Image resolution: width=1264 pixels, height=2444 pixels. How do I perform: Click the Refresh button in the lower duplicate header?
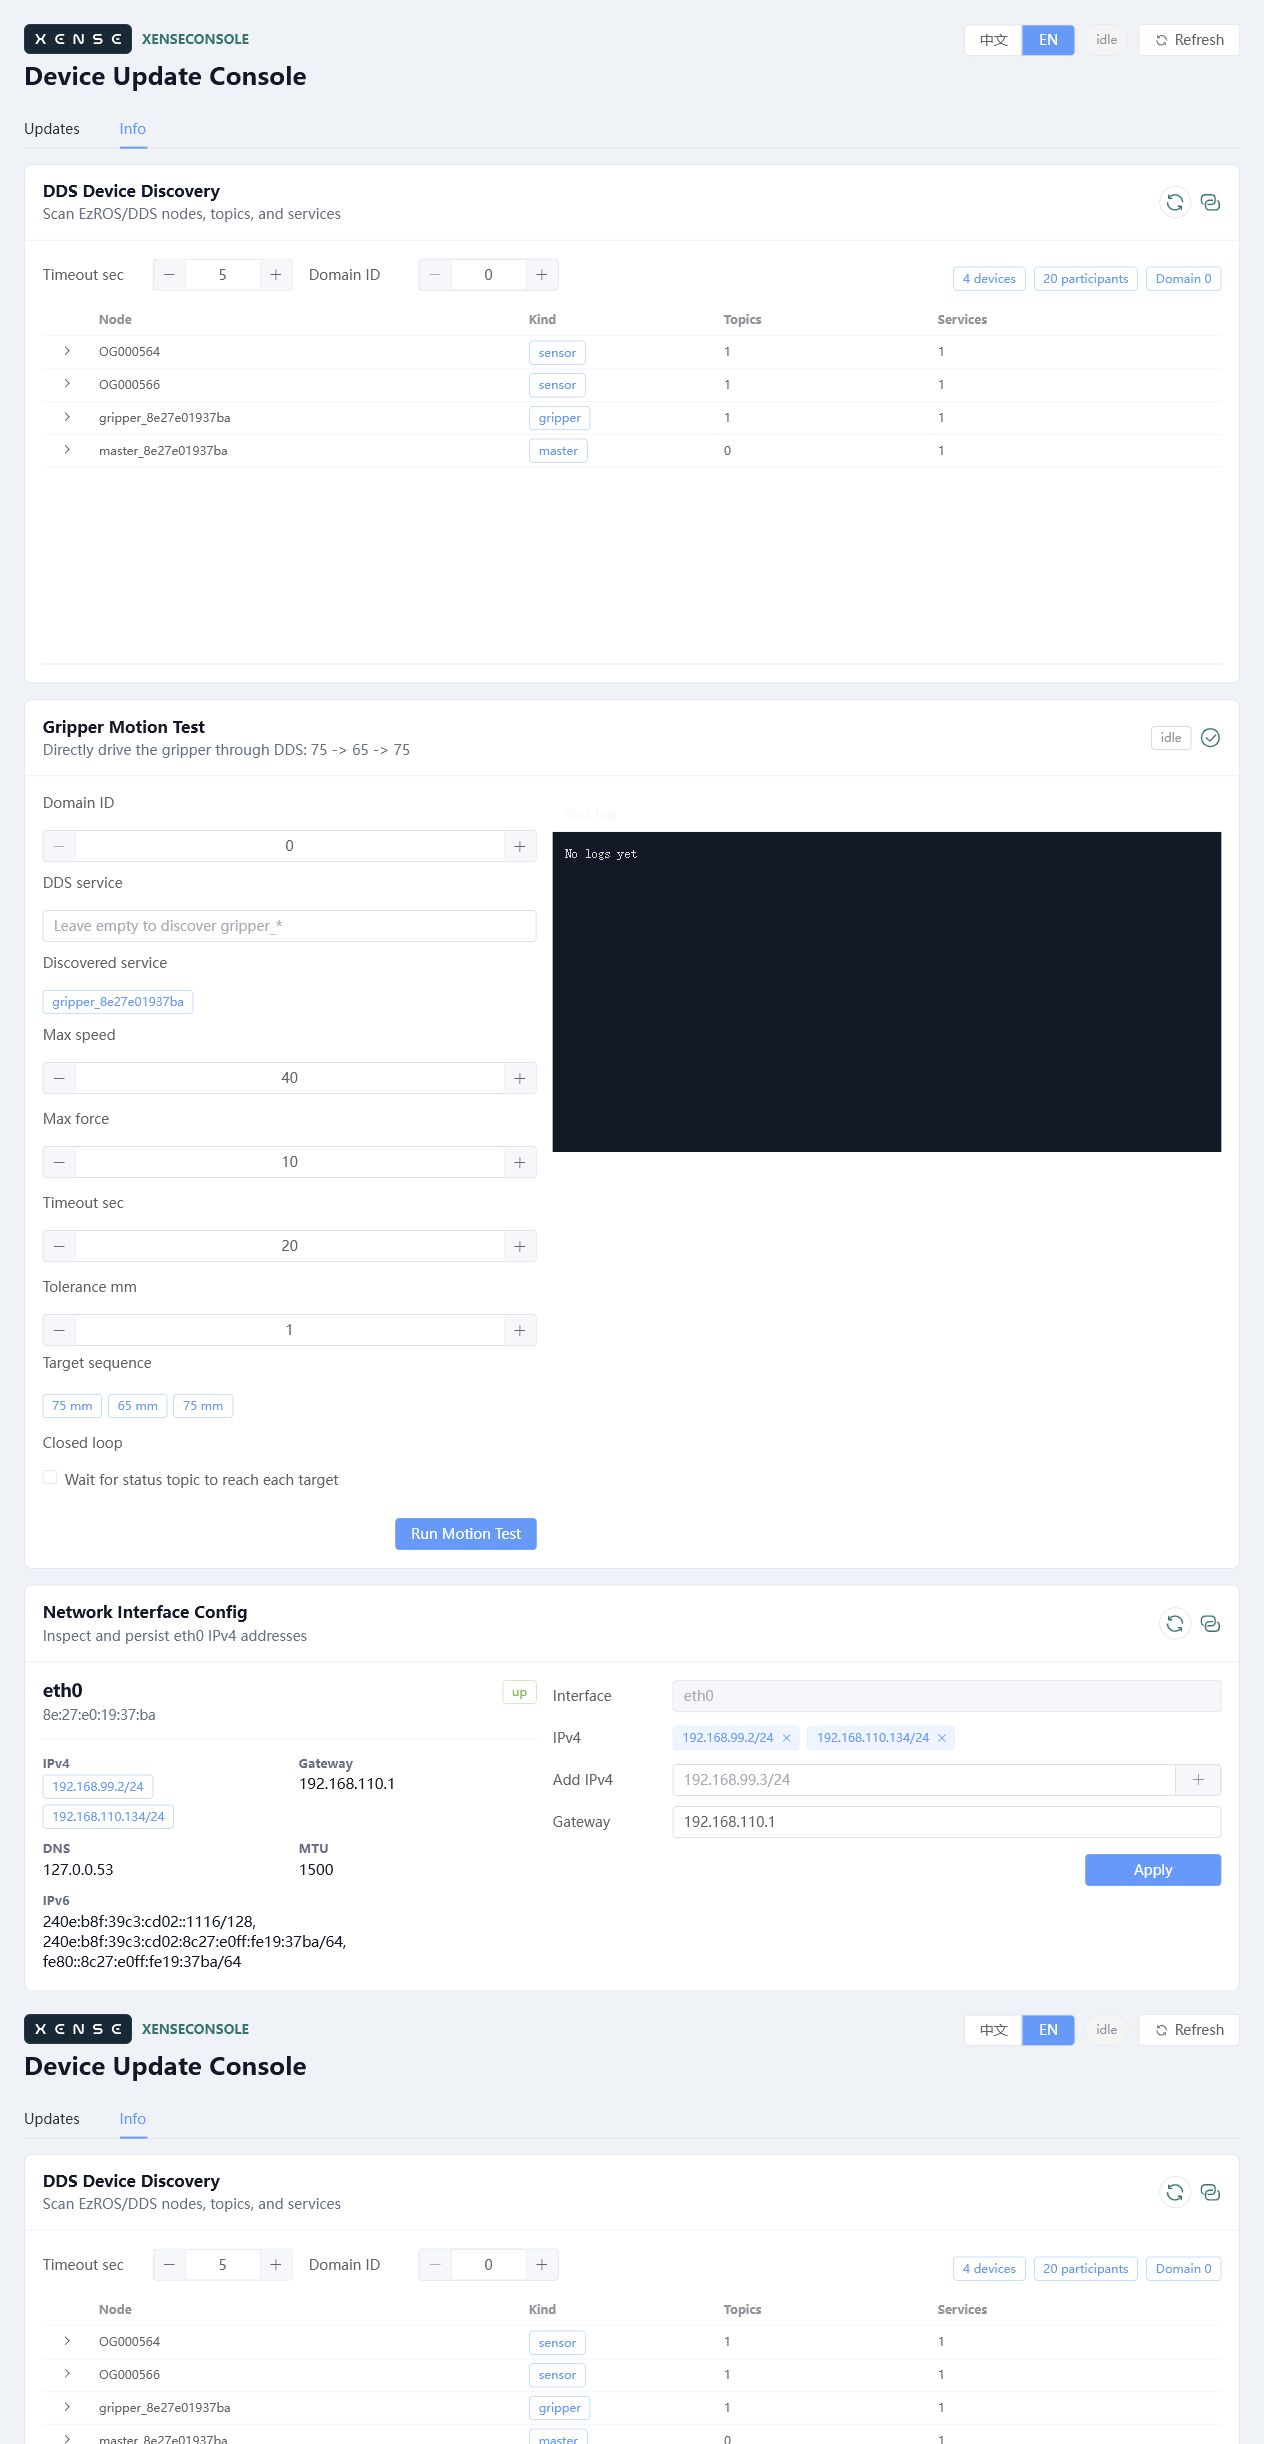[x=1189, y=2030]
